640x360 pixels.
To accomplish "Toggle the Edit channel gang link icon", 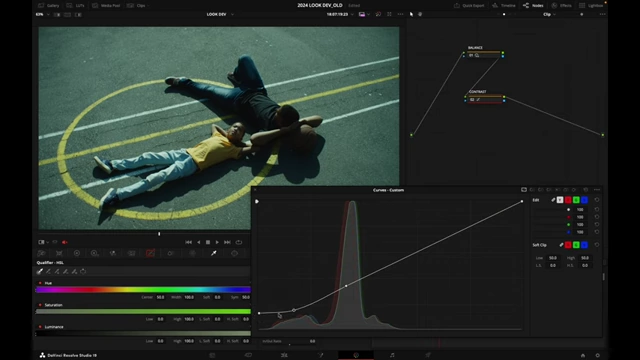I will click(x=553, y=200).
